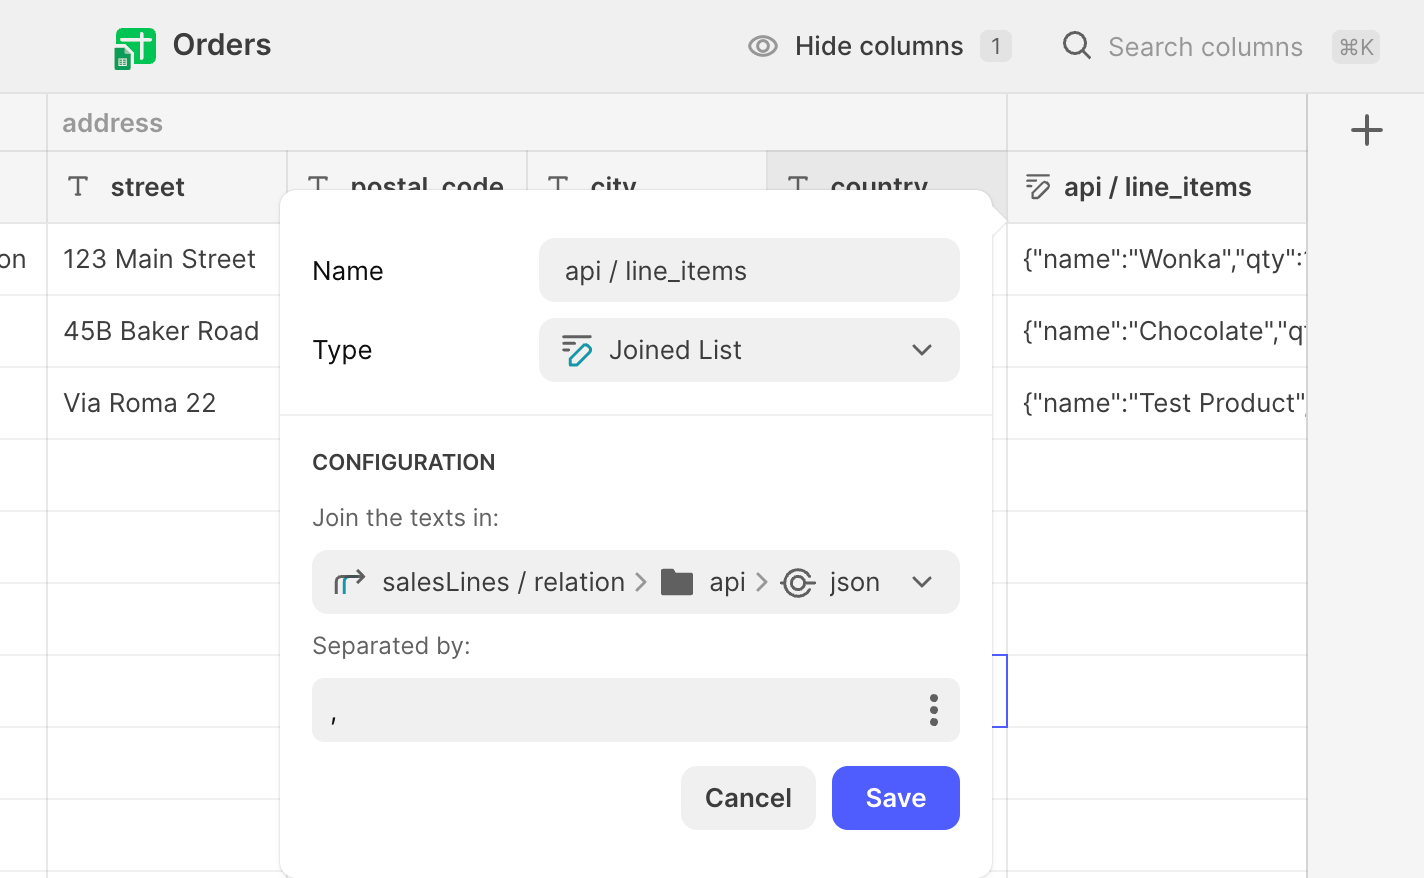This screenshot has width=1424, height=878.
Task: Select the city column header
Action: [x=647, y=171]
